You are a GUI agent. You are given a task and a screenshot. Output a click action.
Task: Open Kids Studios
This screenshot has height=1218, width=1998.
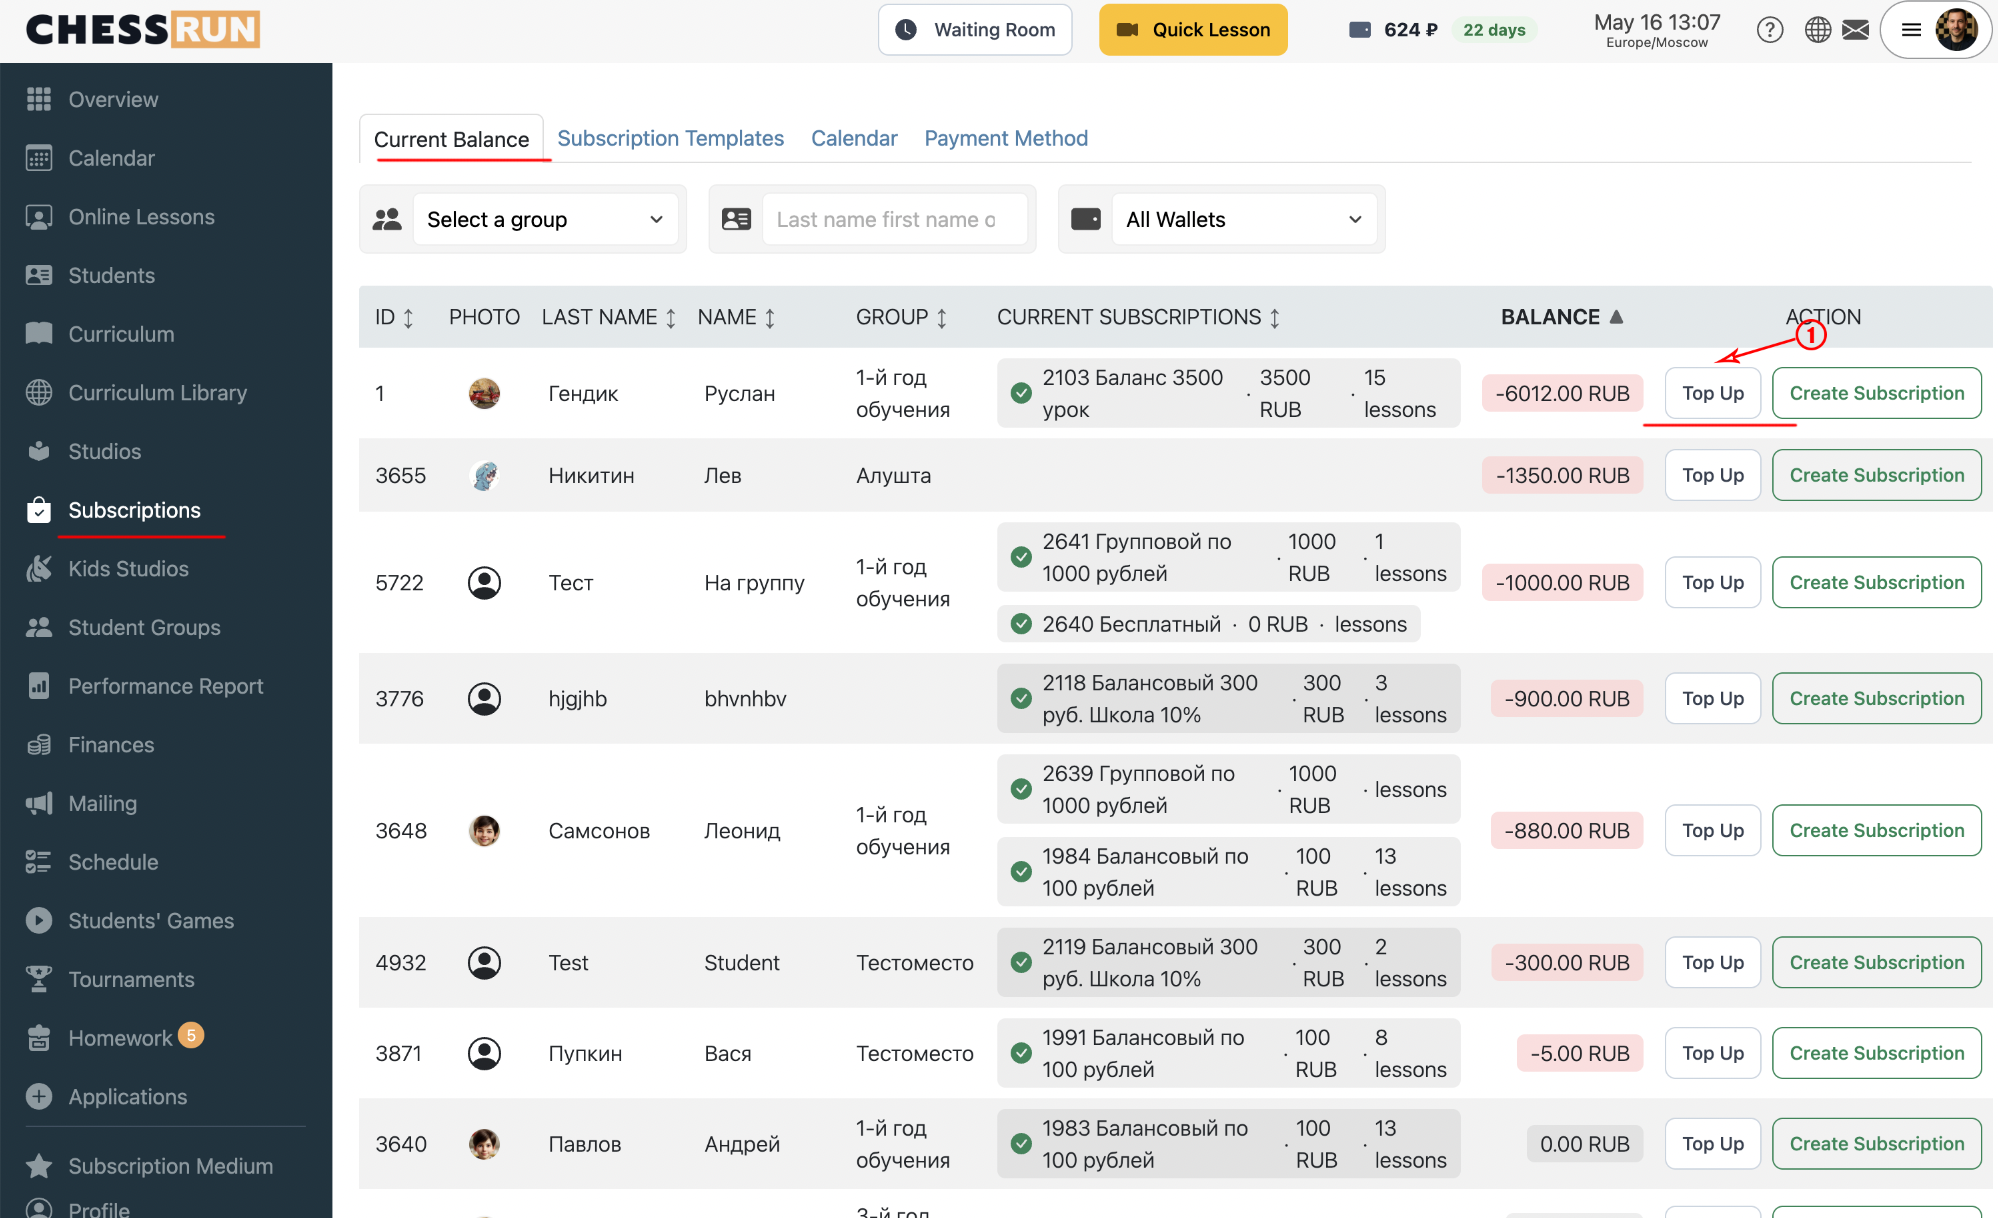(x=128, y=569)
